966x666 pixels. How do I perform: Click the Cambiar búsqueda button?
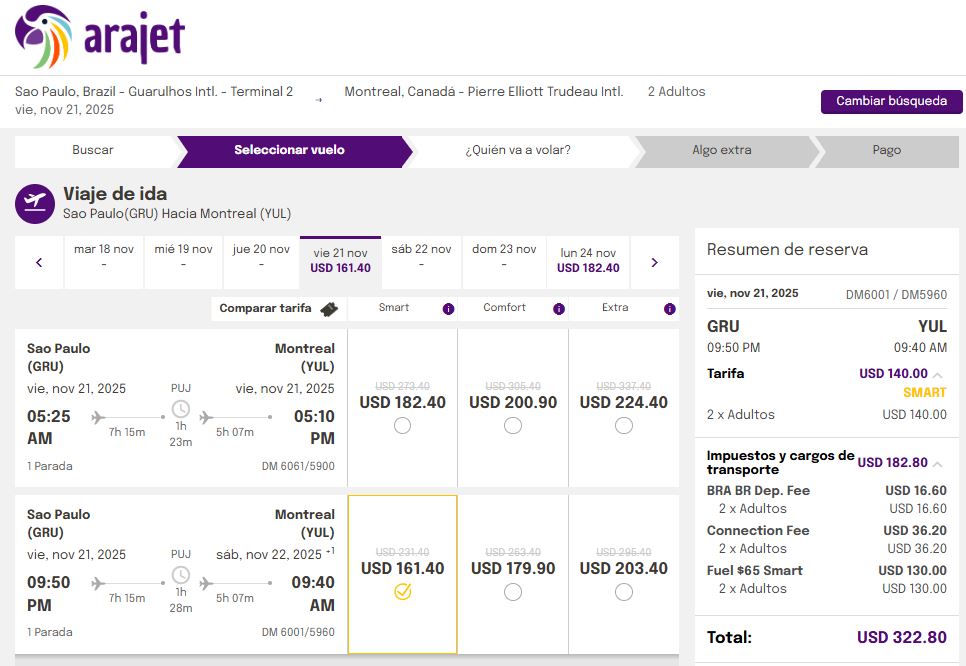(891, 101)
